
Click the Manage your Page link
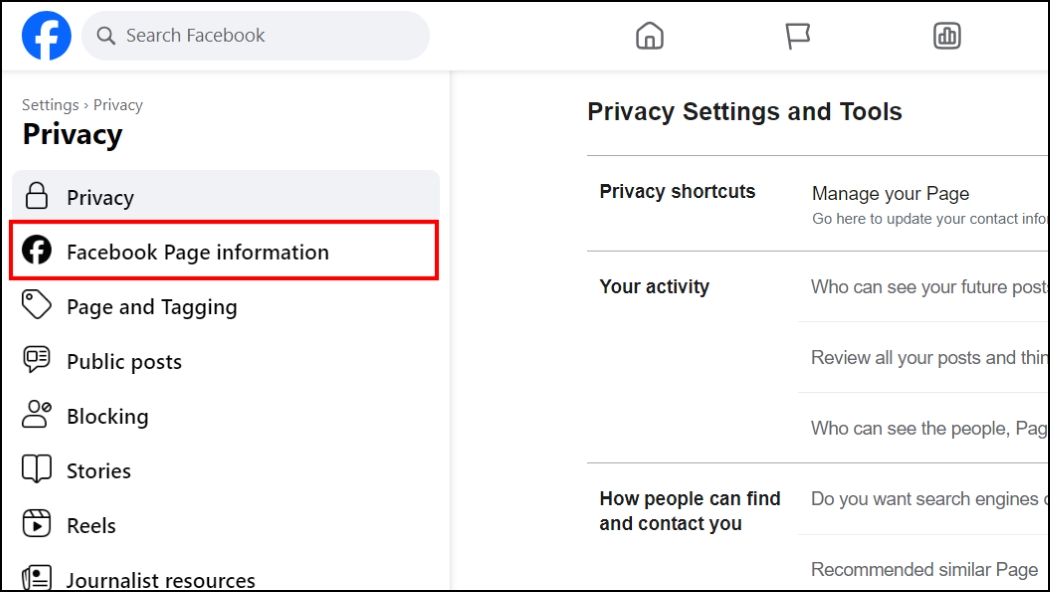tap(890, 193)
